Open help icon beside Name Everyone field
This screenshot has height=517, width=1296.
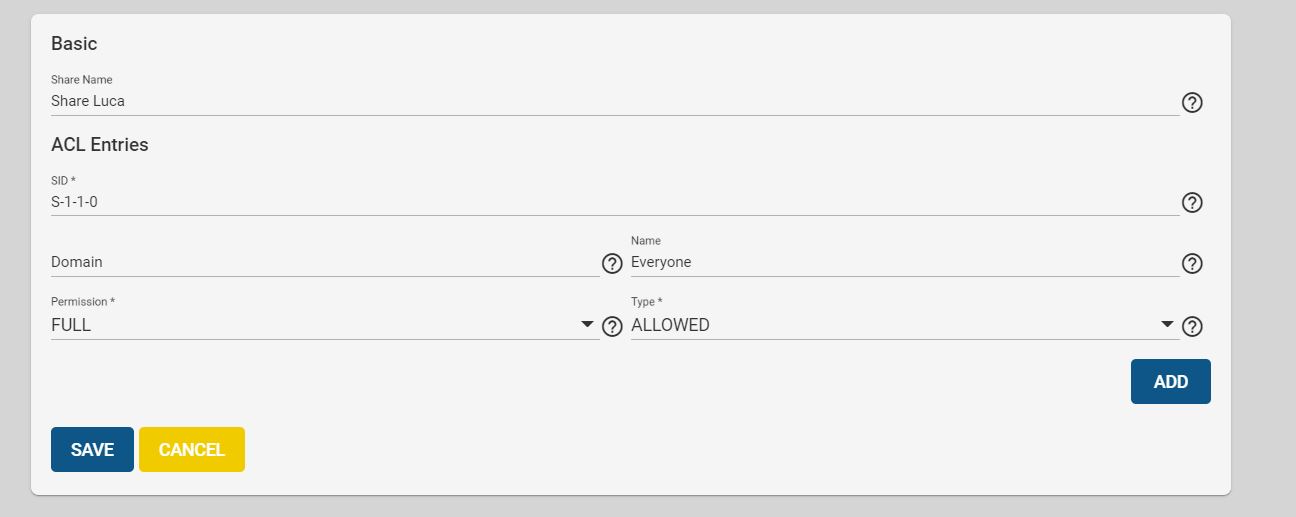tap(1192, 264)
